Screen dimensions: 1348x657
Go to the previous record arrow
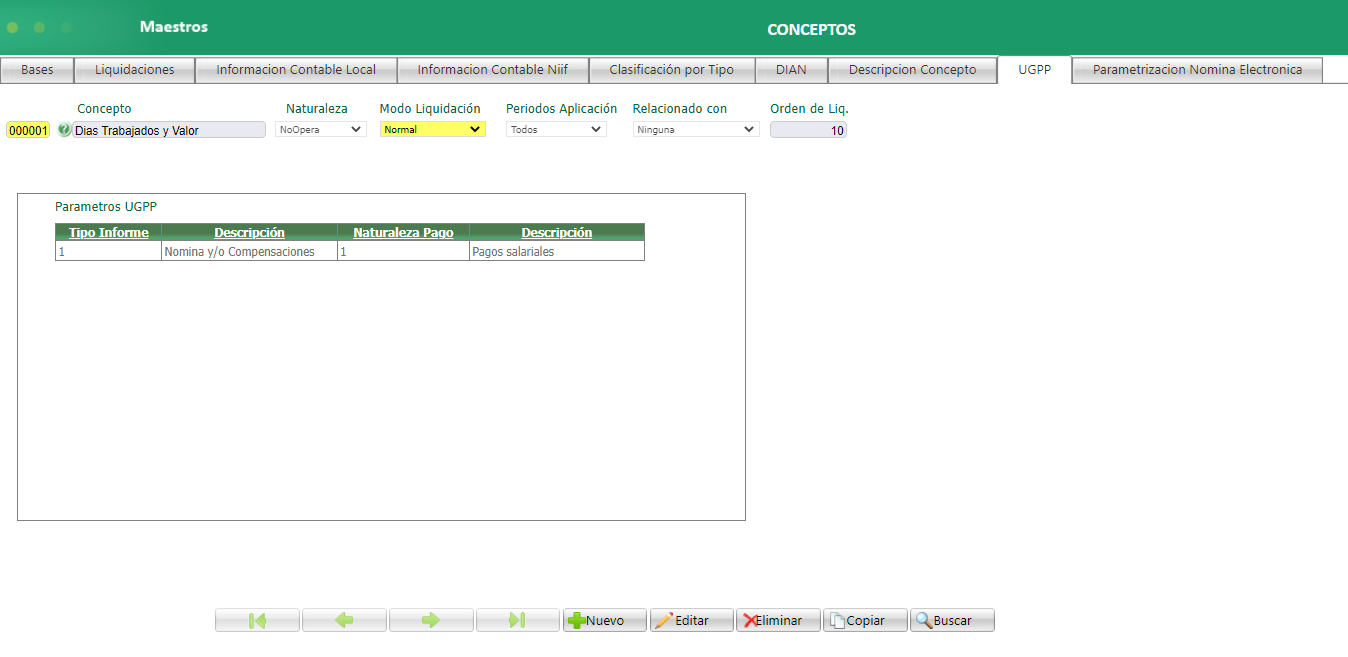(344, 620)
